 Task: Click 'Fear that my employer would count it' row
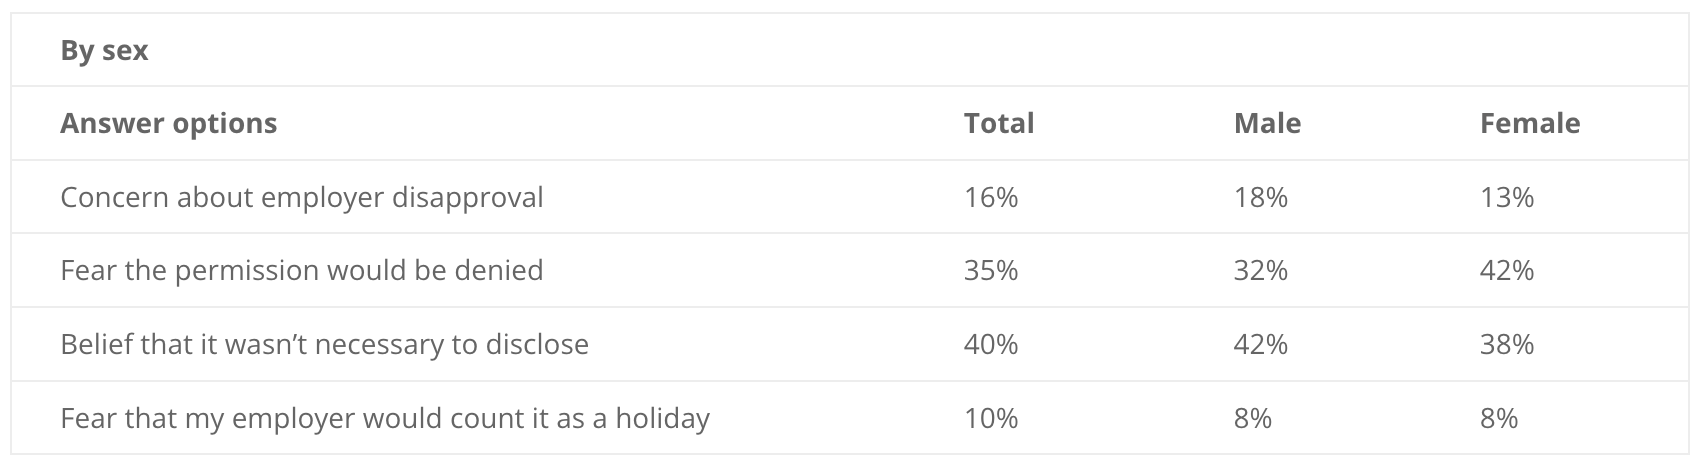850,417
